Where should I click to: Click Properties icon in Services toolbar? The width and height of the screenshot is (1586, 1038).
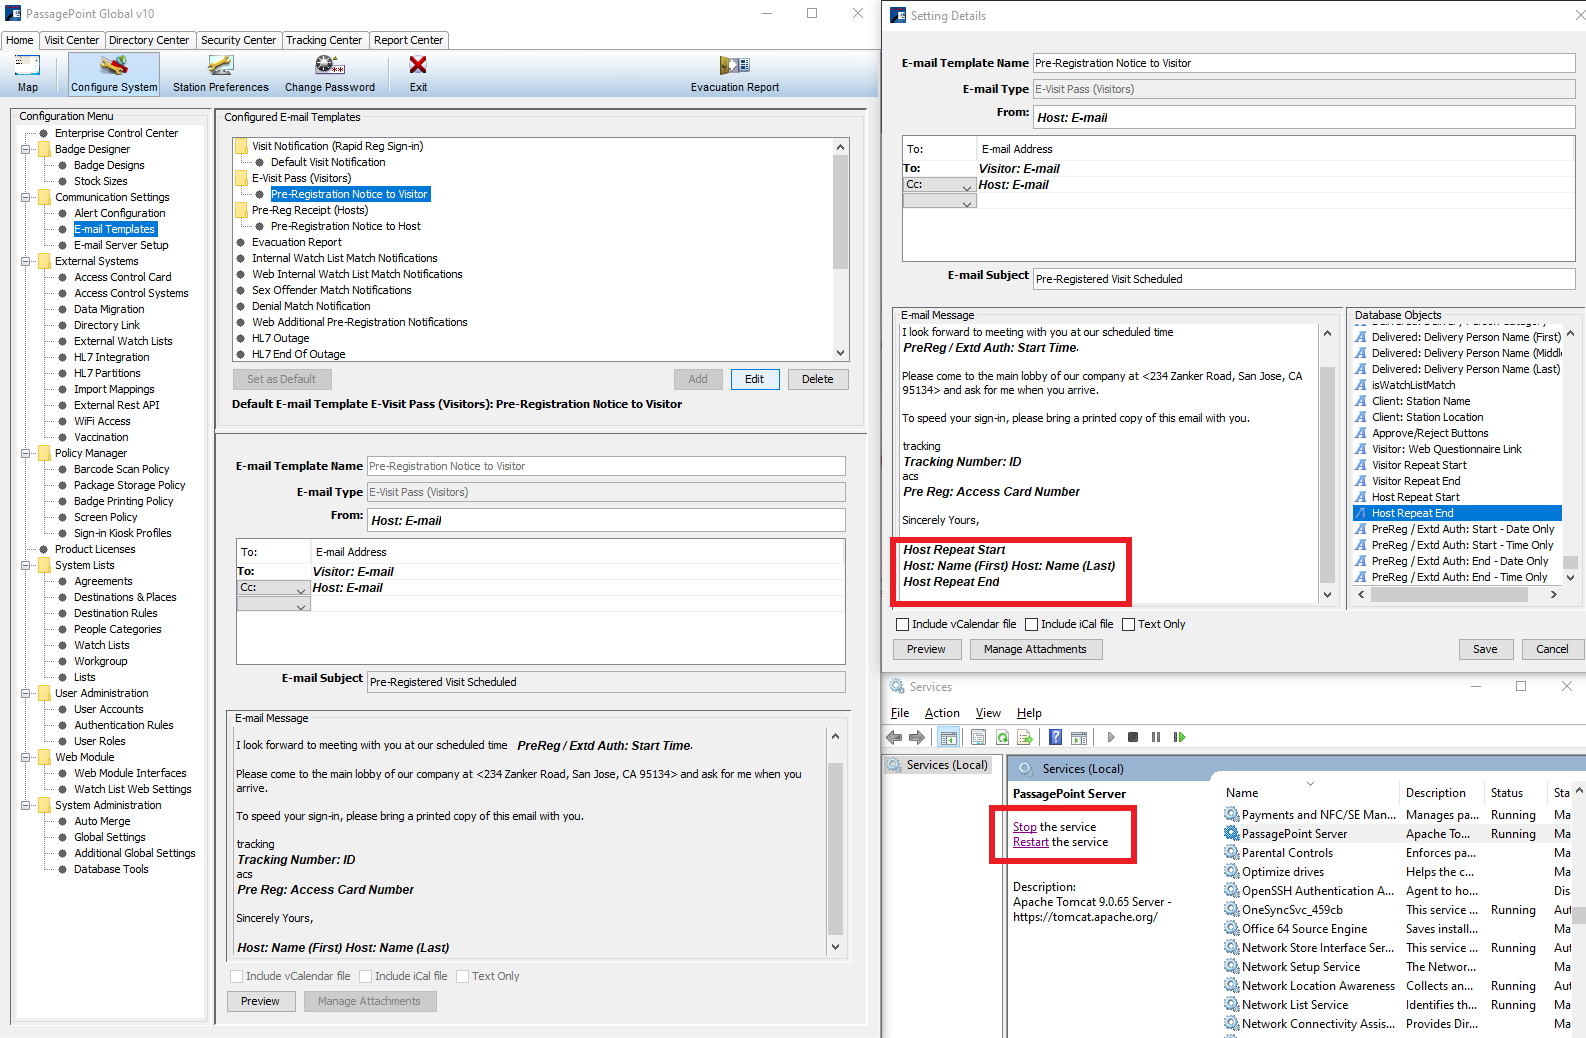click(x=978, y=737)
